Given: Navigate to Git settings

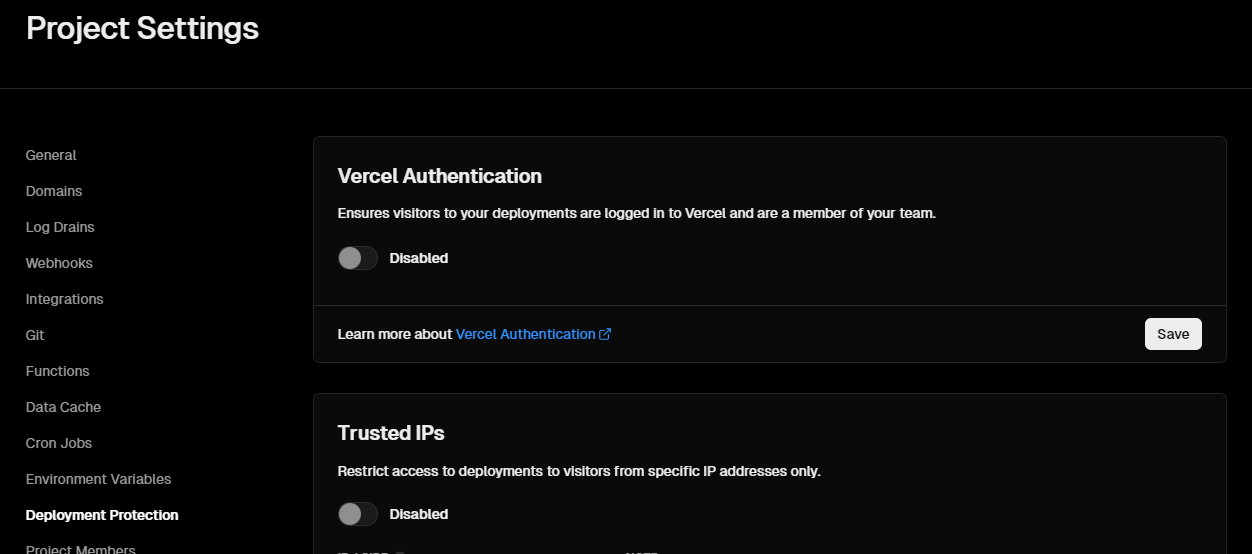Looking at the screenshot, I should 35,335.
